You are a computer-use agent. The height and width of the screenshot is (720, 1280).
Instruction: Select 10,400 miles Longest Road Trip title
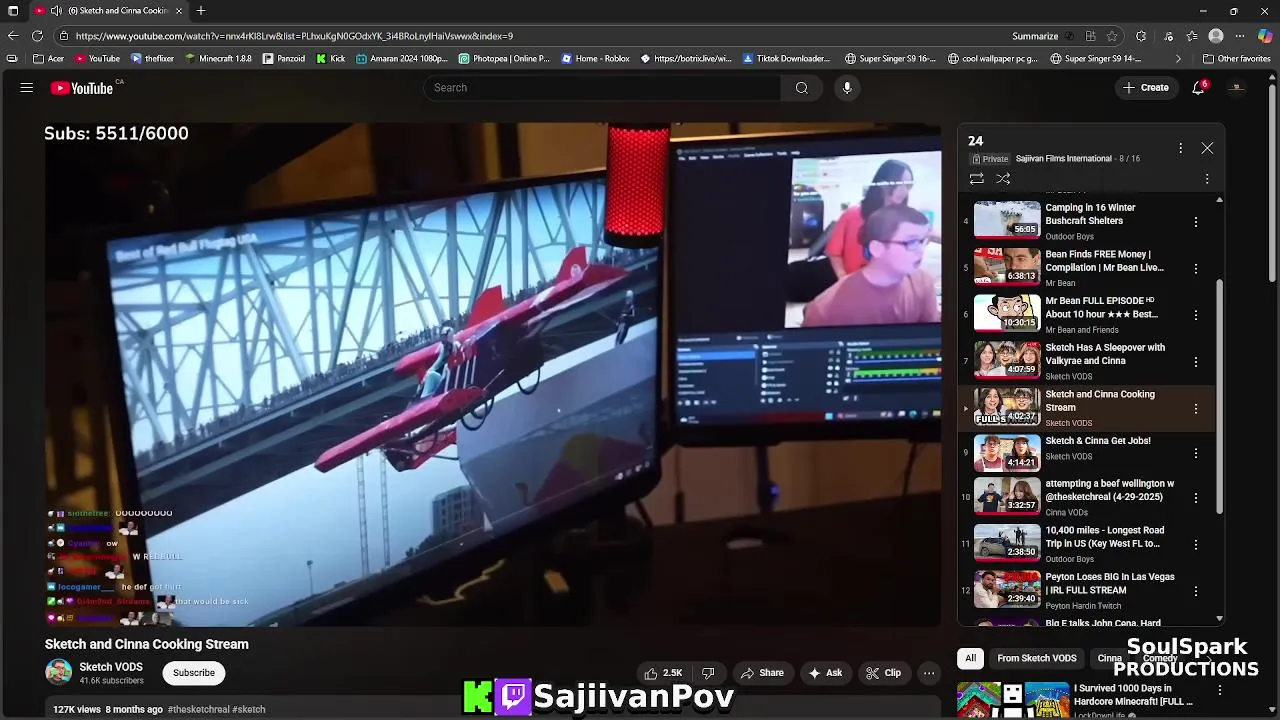coord(1104,537)
